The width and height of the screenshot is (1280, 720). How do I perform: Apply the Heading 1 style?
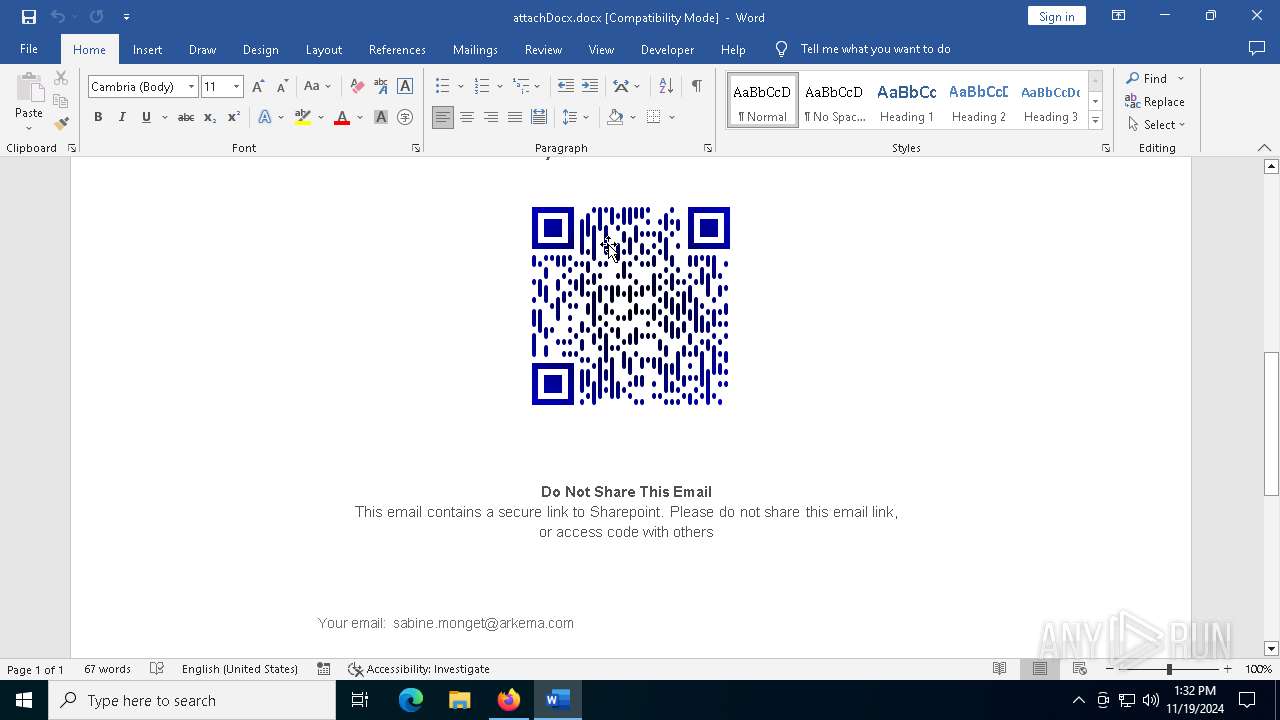[x=906, y=101]
